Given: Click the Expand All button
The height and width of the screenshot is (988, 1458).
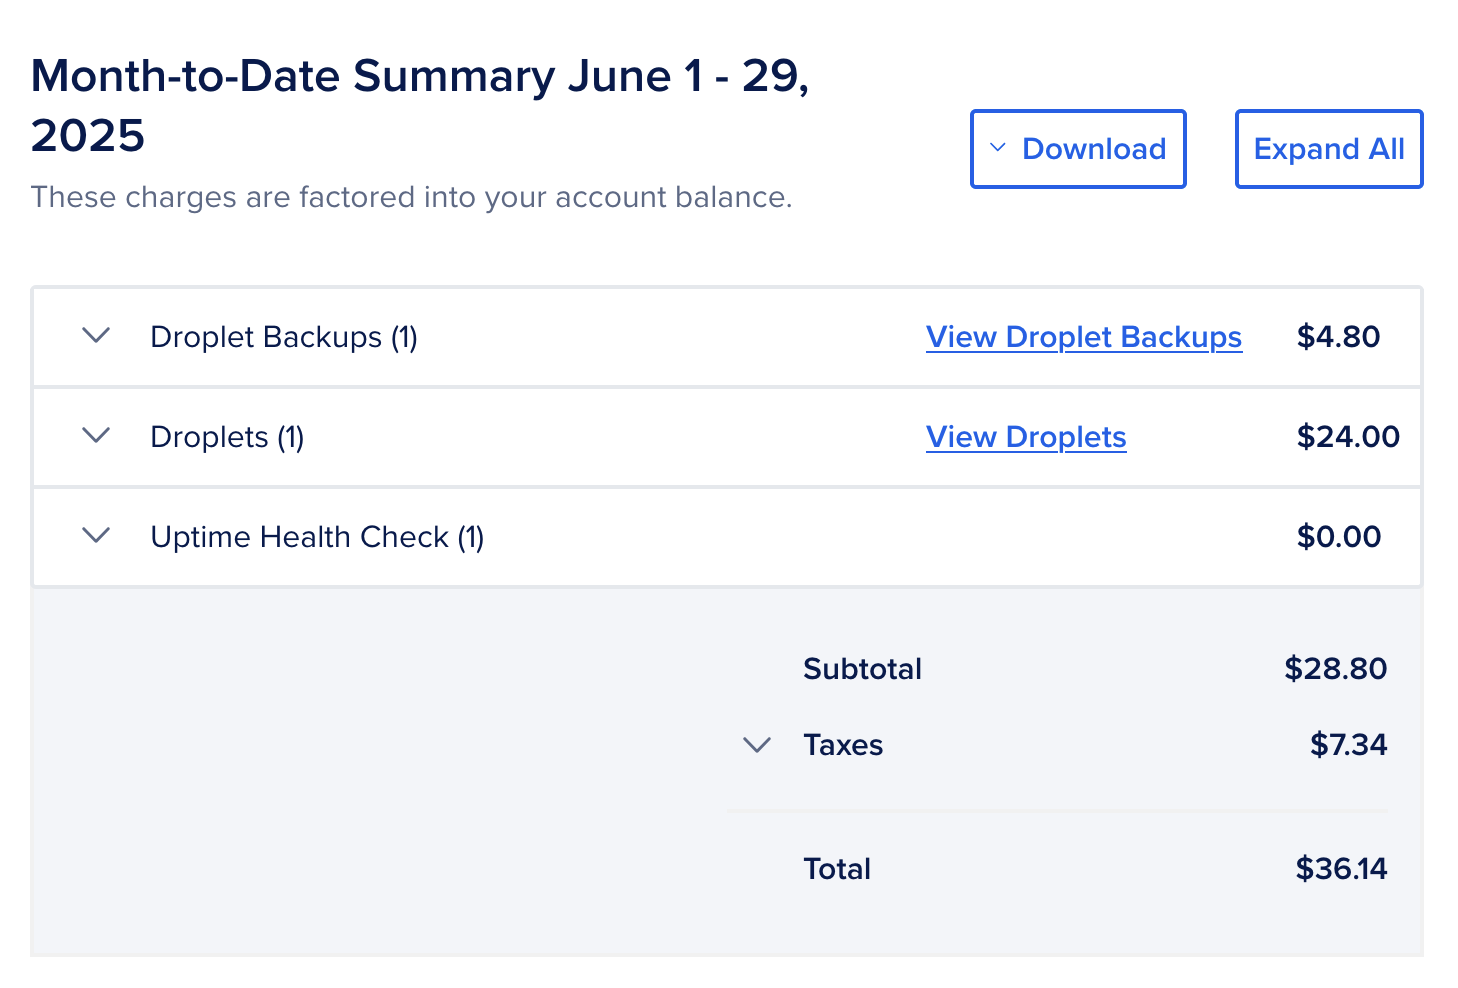Looking at the screenshot, I should tap(1329, 148).
